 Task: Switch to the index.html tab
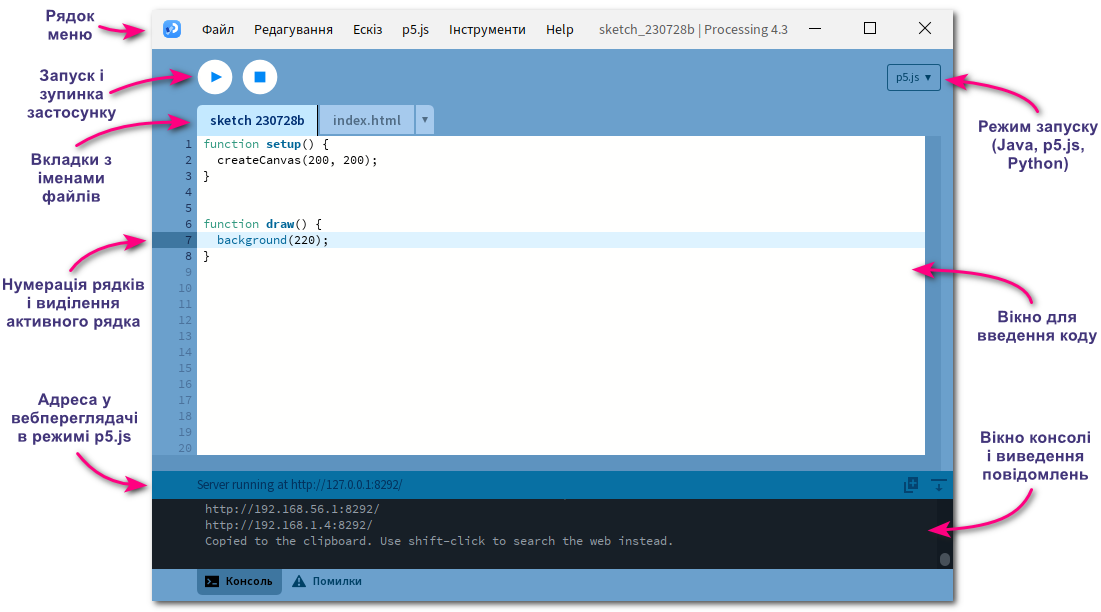(x=366, y=119)
